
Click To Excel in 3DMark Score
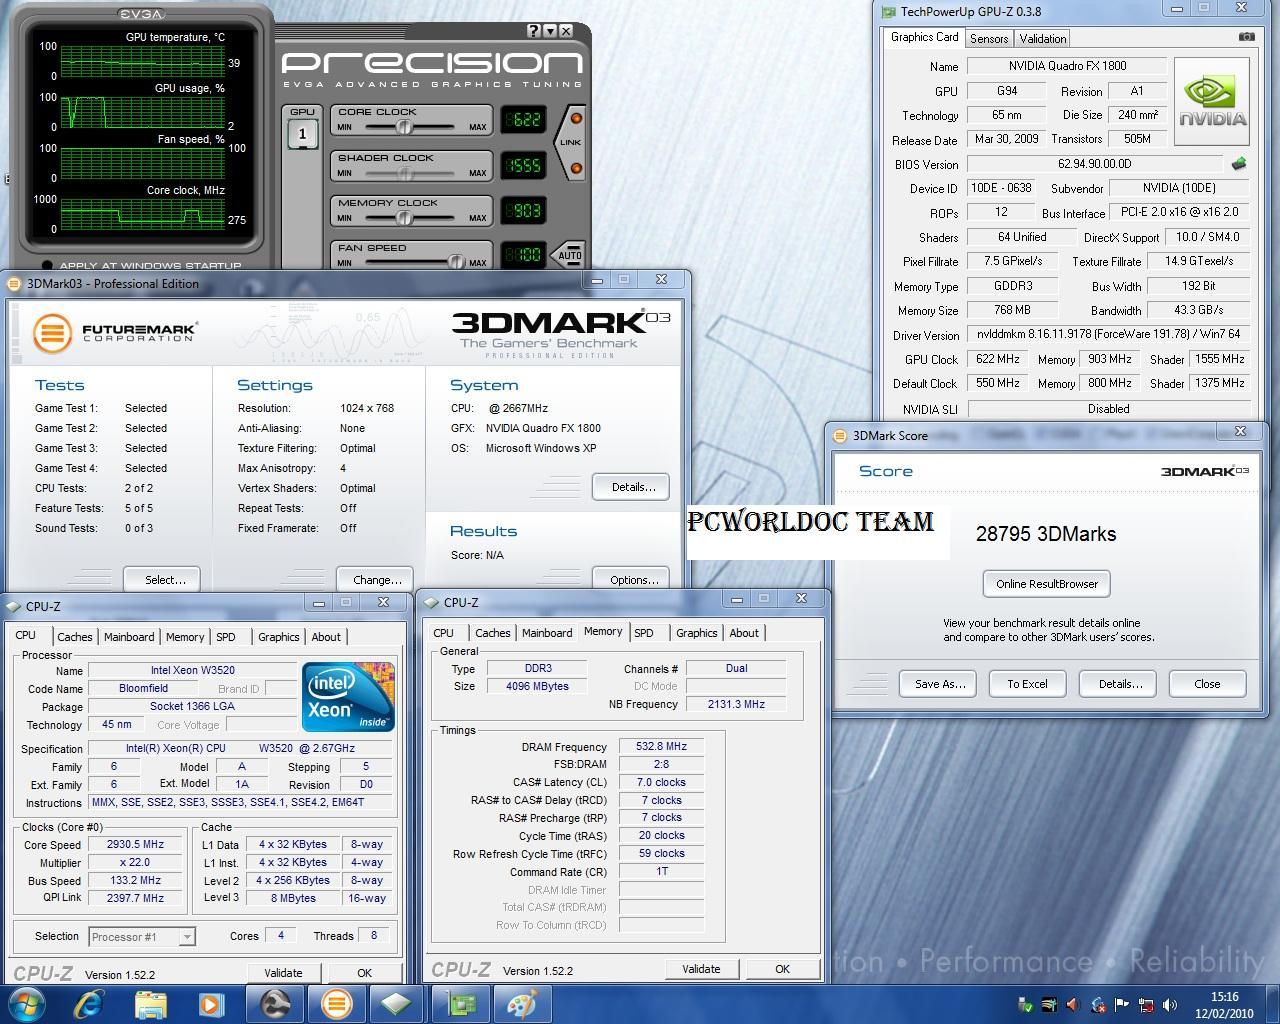(x=1027, y=684)
